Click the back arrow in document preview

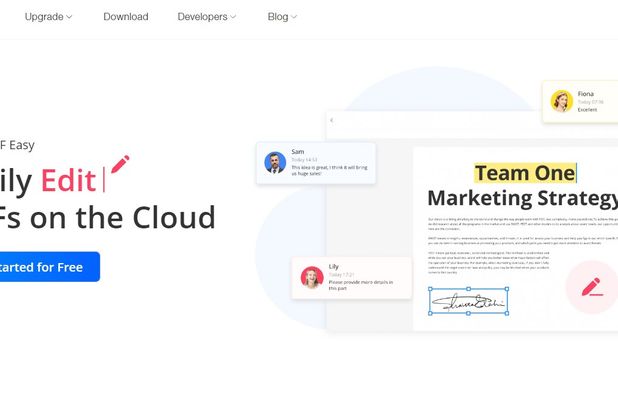click(x=331, y=120)
